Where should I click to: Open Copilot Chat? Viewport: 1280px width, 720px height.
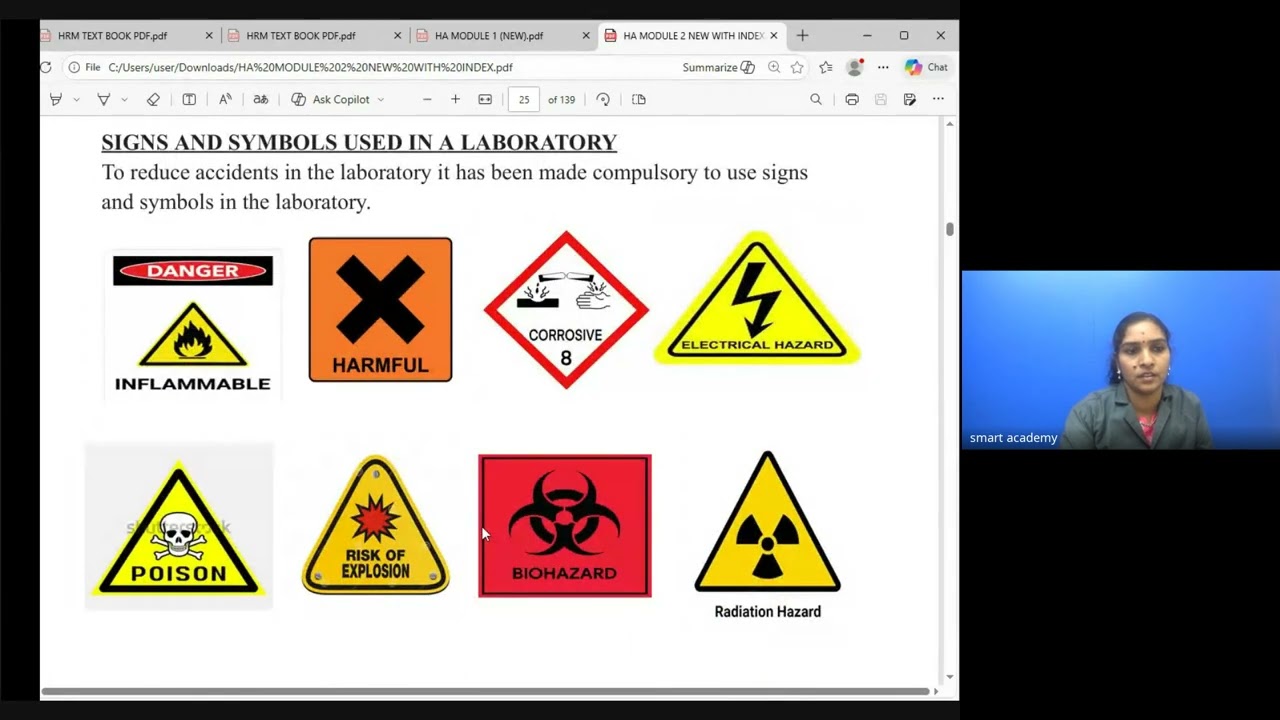926,67
